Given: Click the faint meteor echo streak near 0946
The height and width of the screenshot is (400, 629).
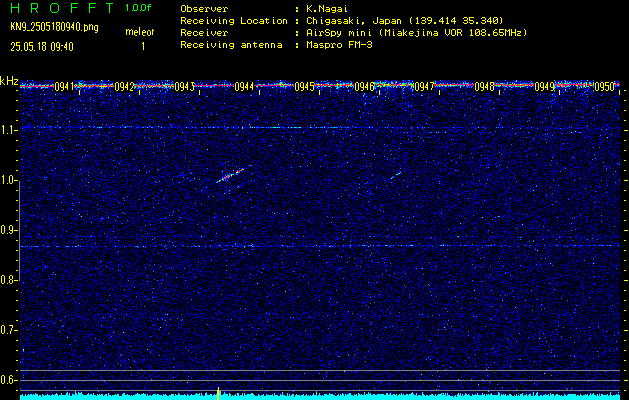Looking at the screenshot, I should [396, 175].
